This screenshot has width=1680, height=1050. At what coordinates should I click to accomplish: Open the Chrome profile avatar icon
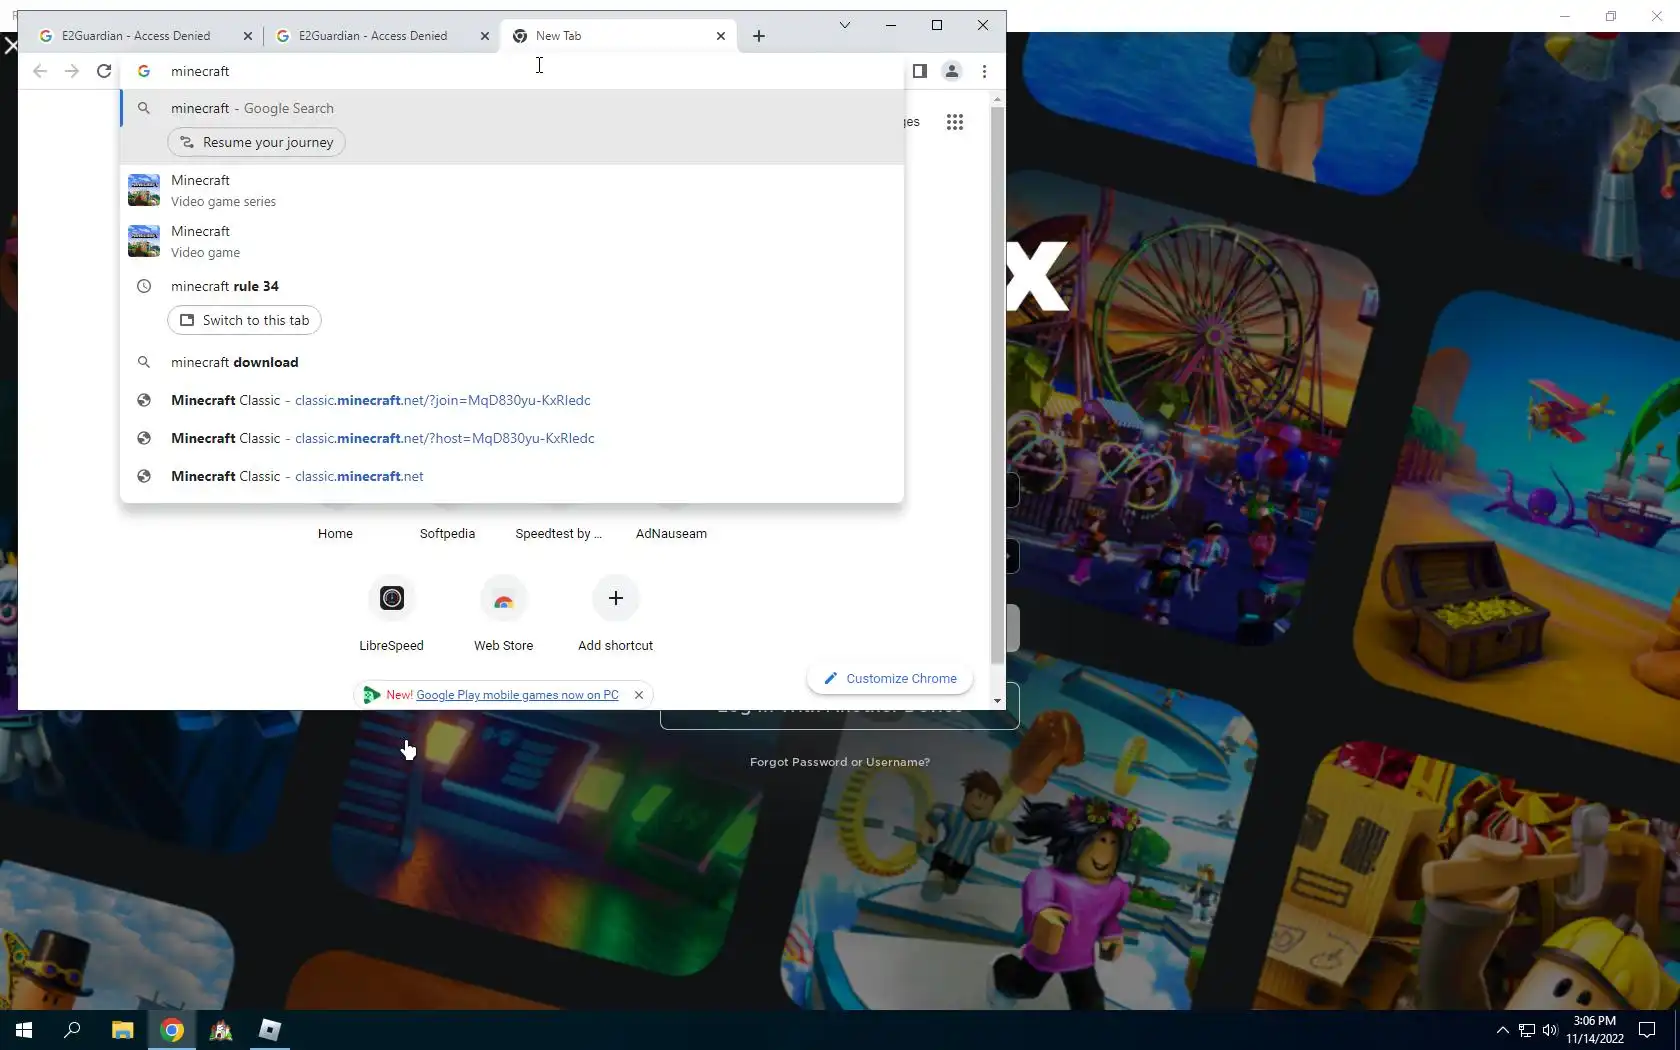(x=952, y=71)
